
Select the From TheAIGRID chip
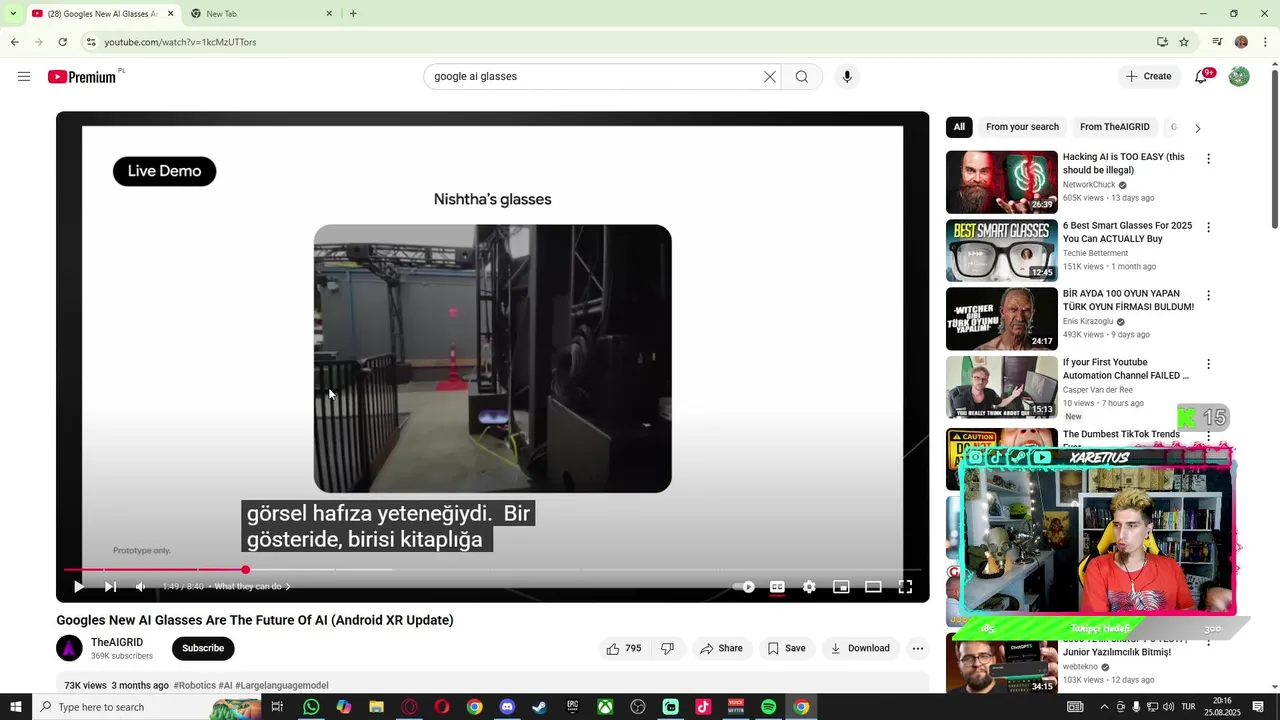(x=1114, y=127)
